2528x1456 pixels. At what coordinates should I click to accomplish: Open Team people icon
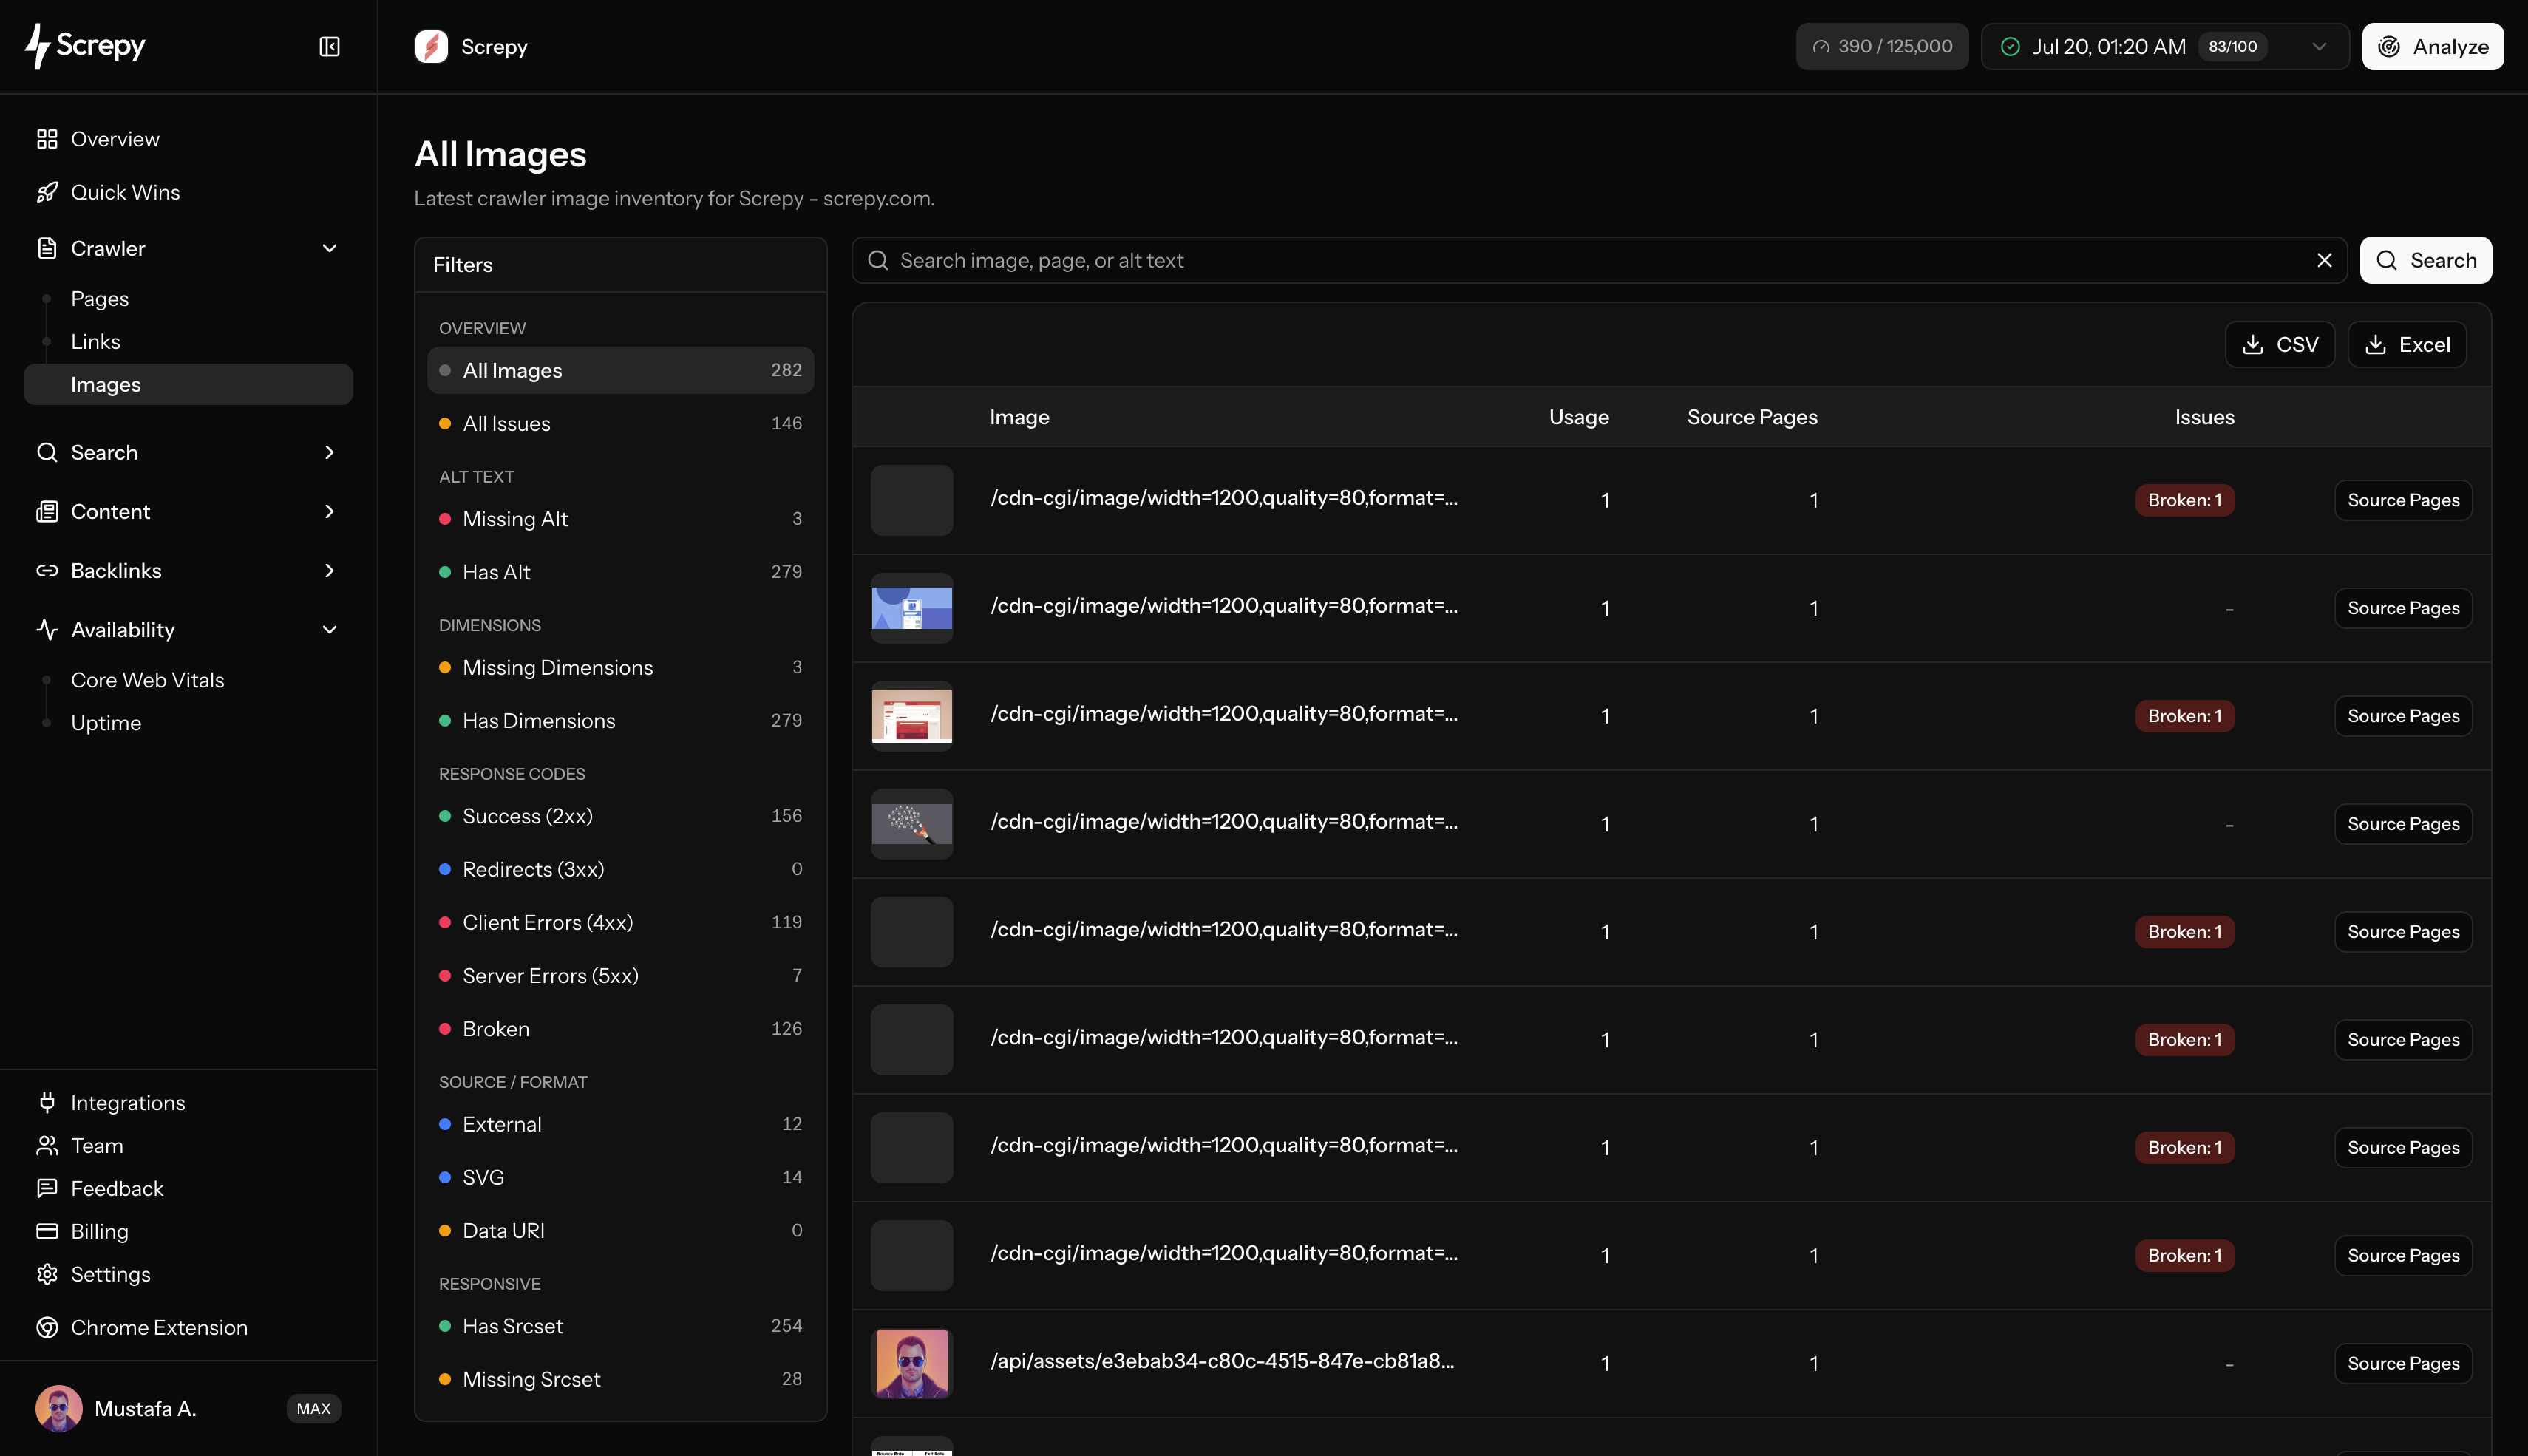(47, 1145)
